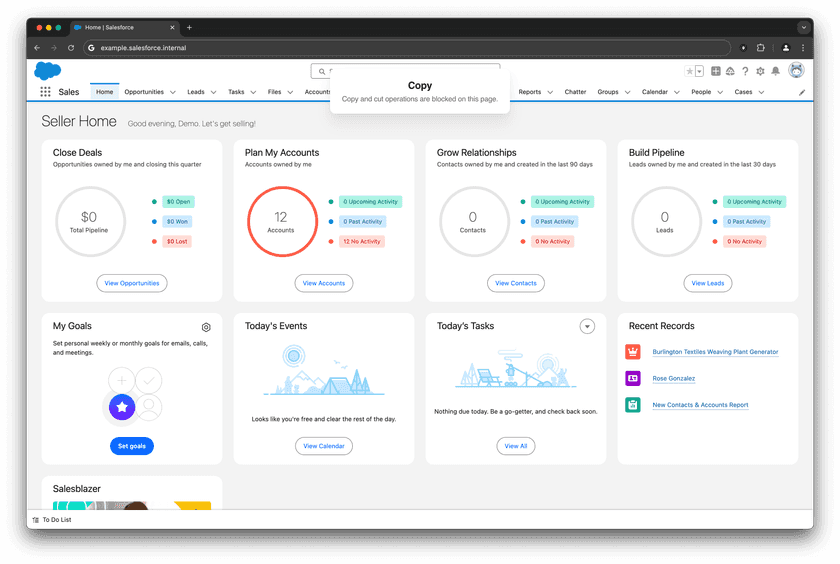Open the user avatar profile menu

[796, 71]
